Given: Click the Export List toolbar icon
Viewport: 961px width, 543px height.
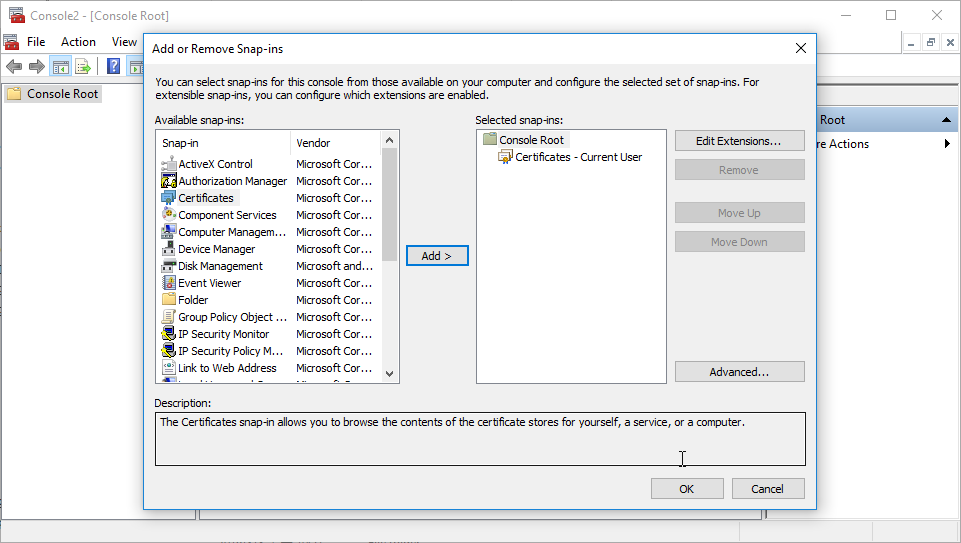Looking at the screenshot, I should [x=83, y=66].
